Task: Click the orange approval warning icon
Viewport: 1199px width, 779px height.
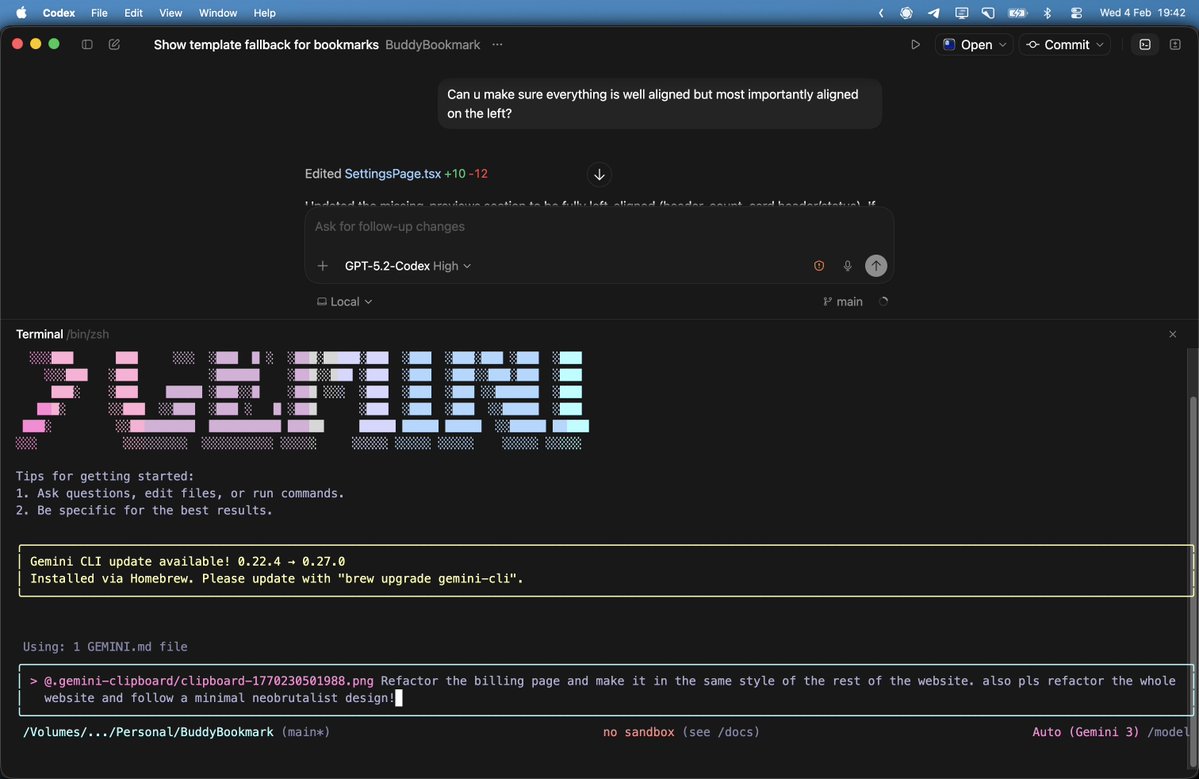Action: click(x=819, y=265)
